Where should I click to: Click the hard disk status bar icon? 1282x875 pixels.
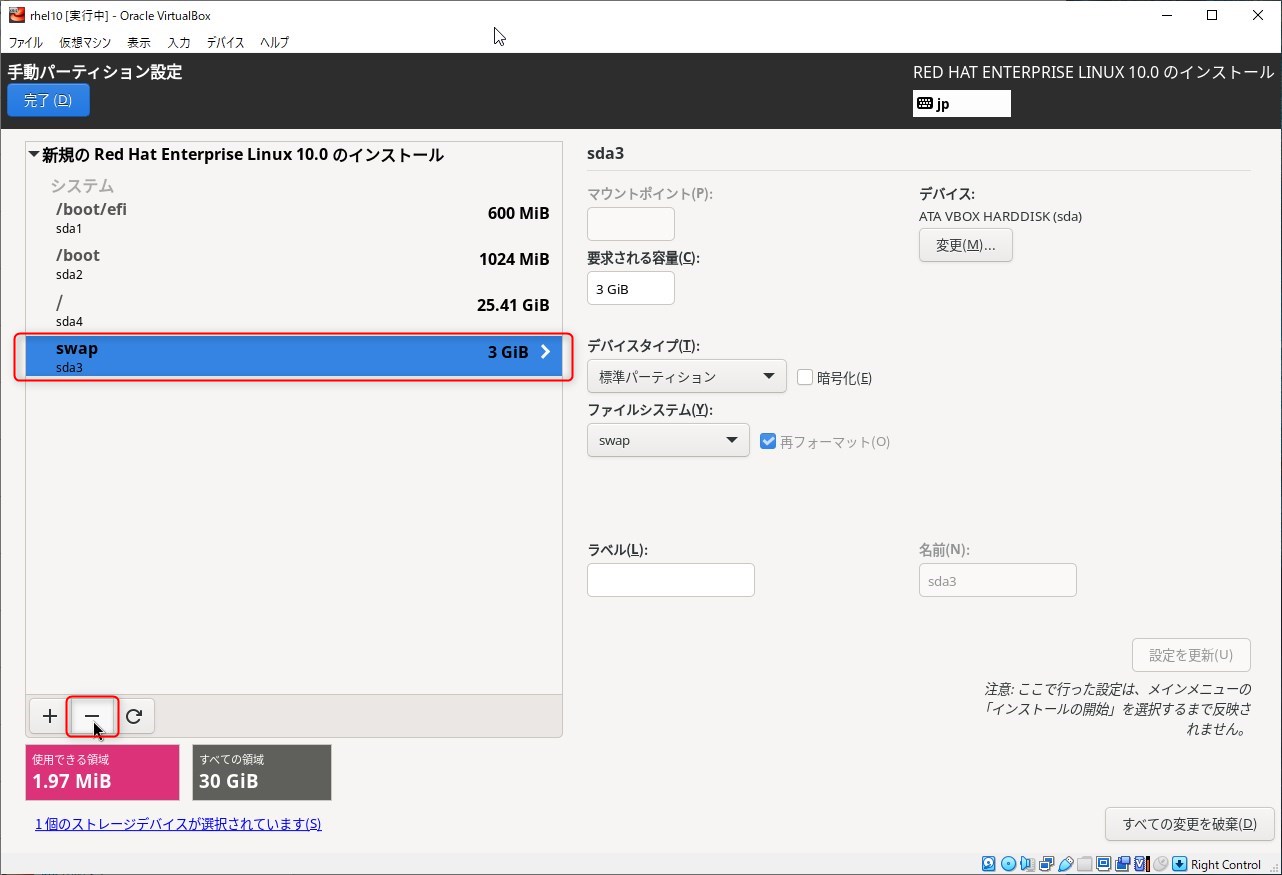click(988, 864)
